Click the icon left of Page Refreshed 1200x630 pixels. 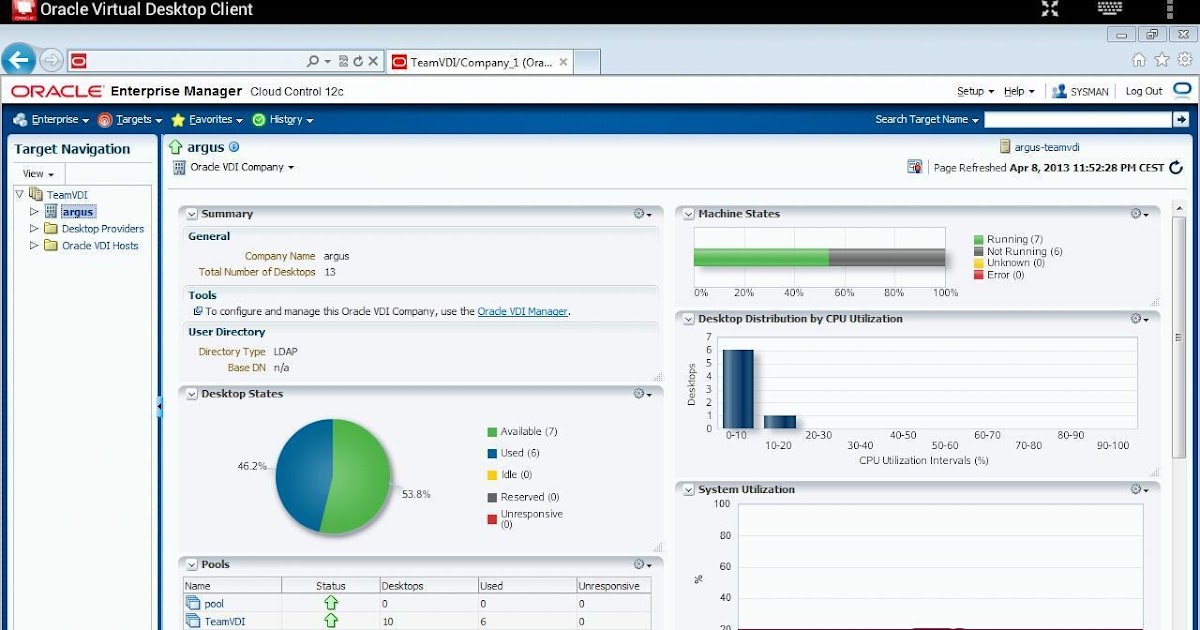(x=914, y=167)
